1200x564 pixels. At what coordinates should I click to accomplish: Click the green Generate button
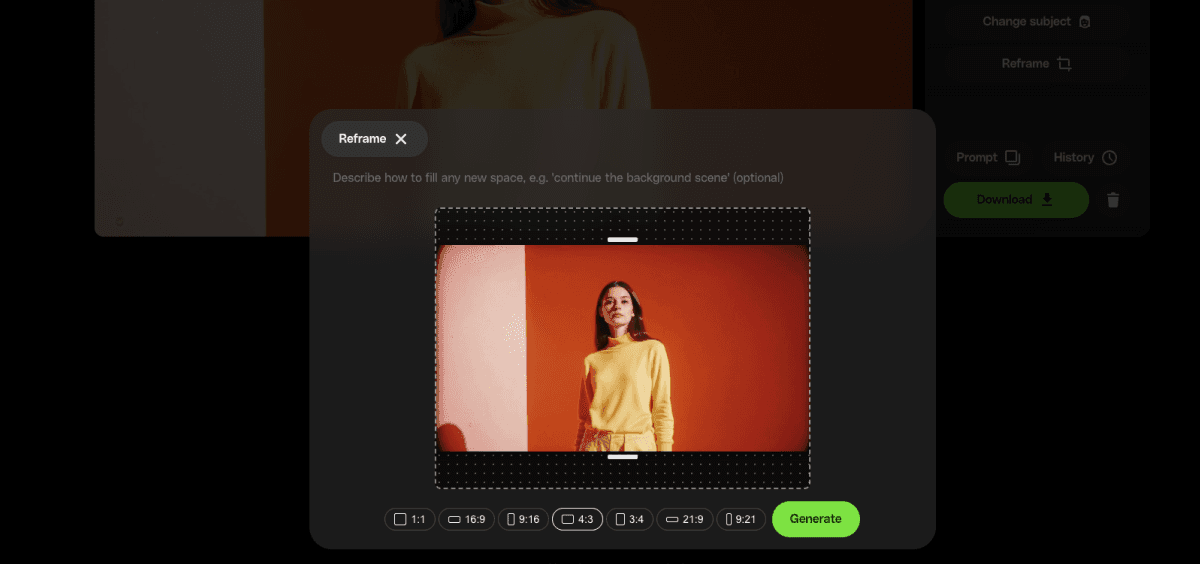(x=816, y=519)
